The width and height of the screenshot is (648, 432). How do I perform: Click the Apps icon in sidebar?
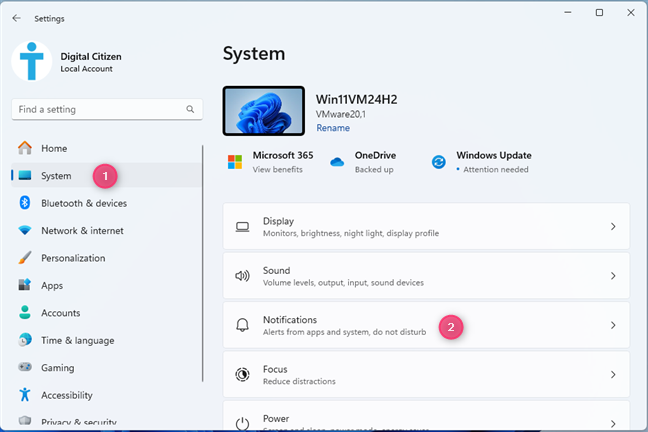click(25, 285)
